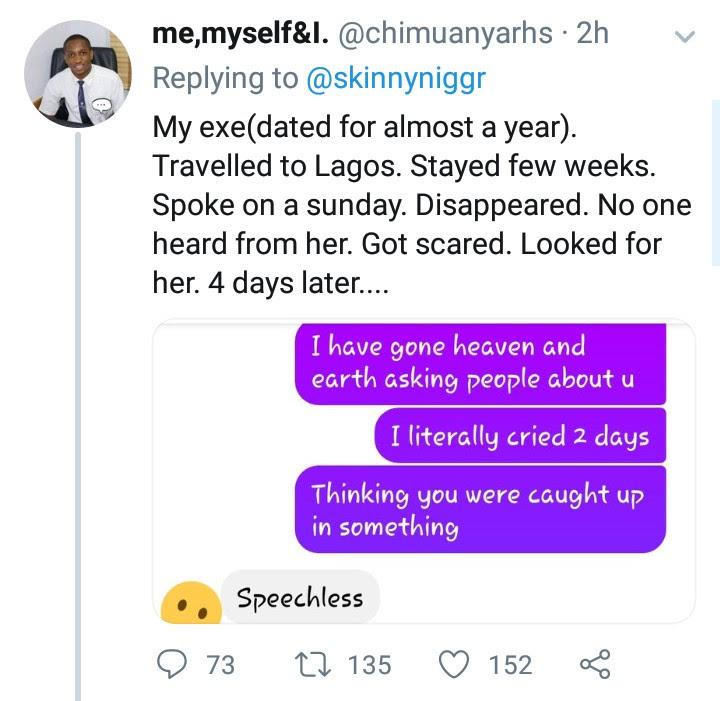
Task: Click the 2h timestamp
Action: 592,32
